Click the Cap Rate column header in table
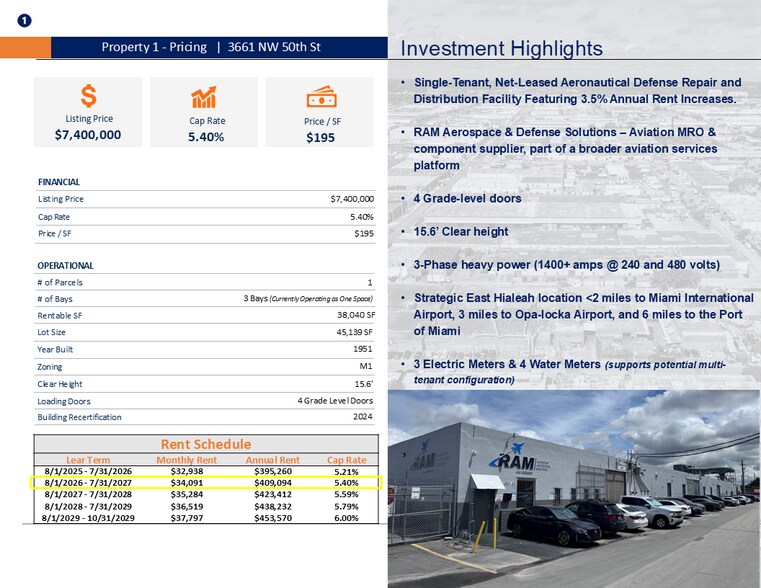761x588 pixels. tap(346, 459)
